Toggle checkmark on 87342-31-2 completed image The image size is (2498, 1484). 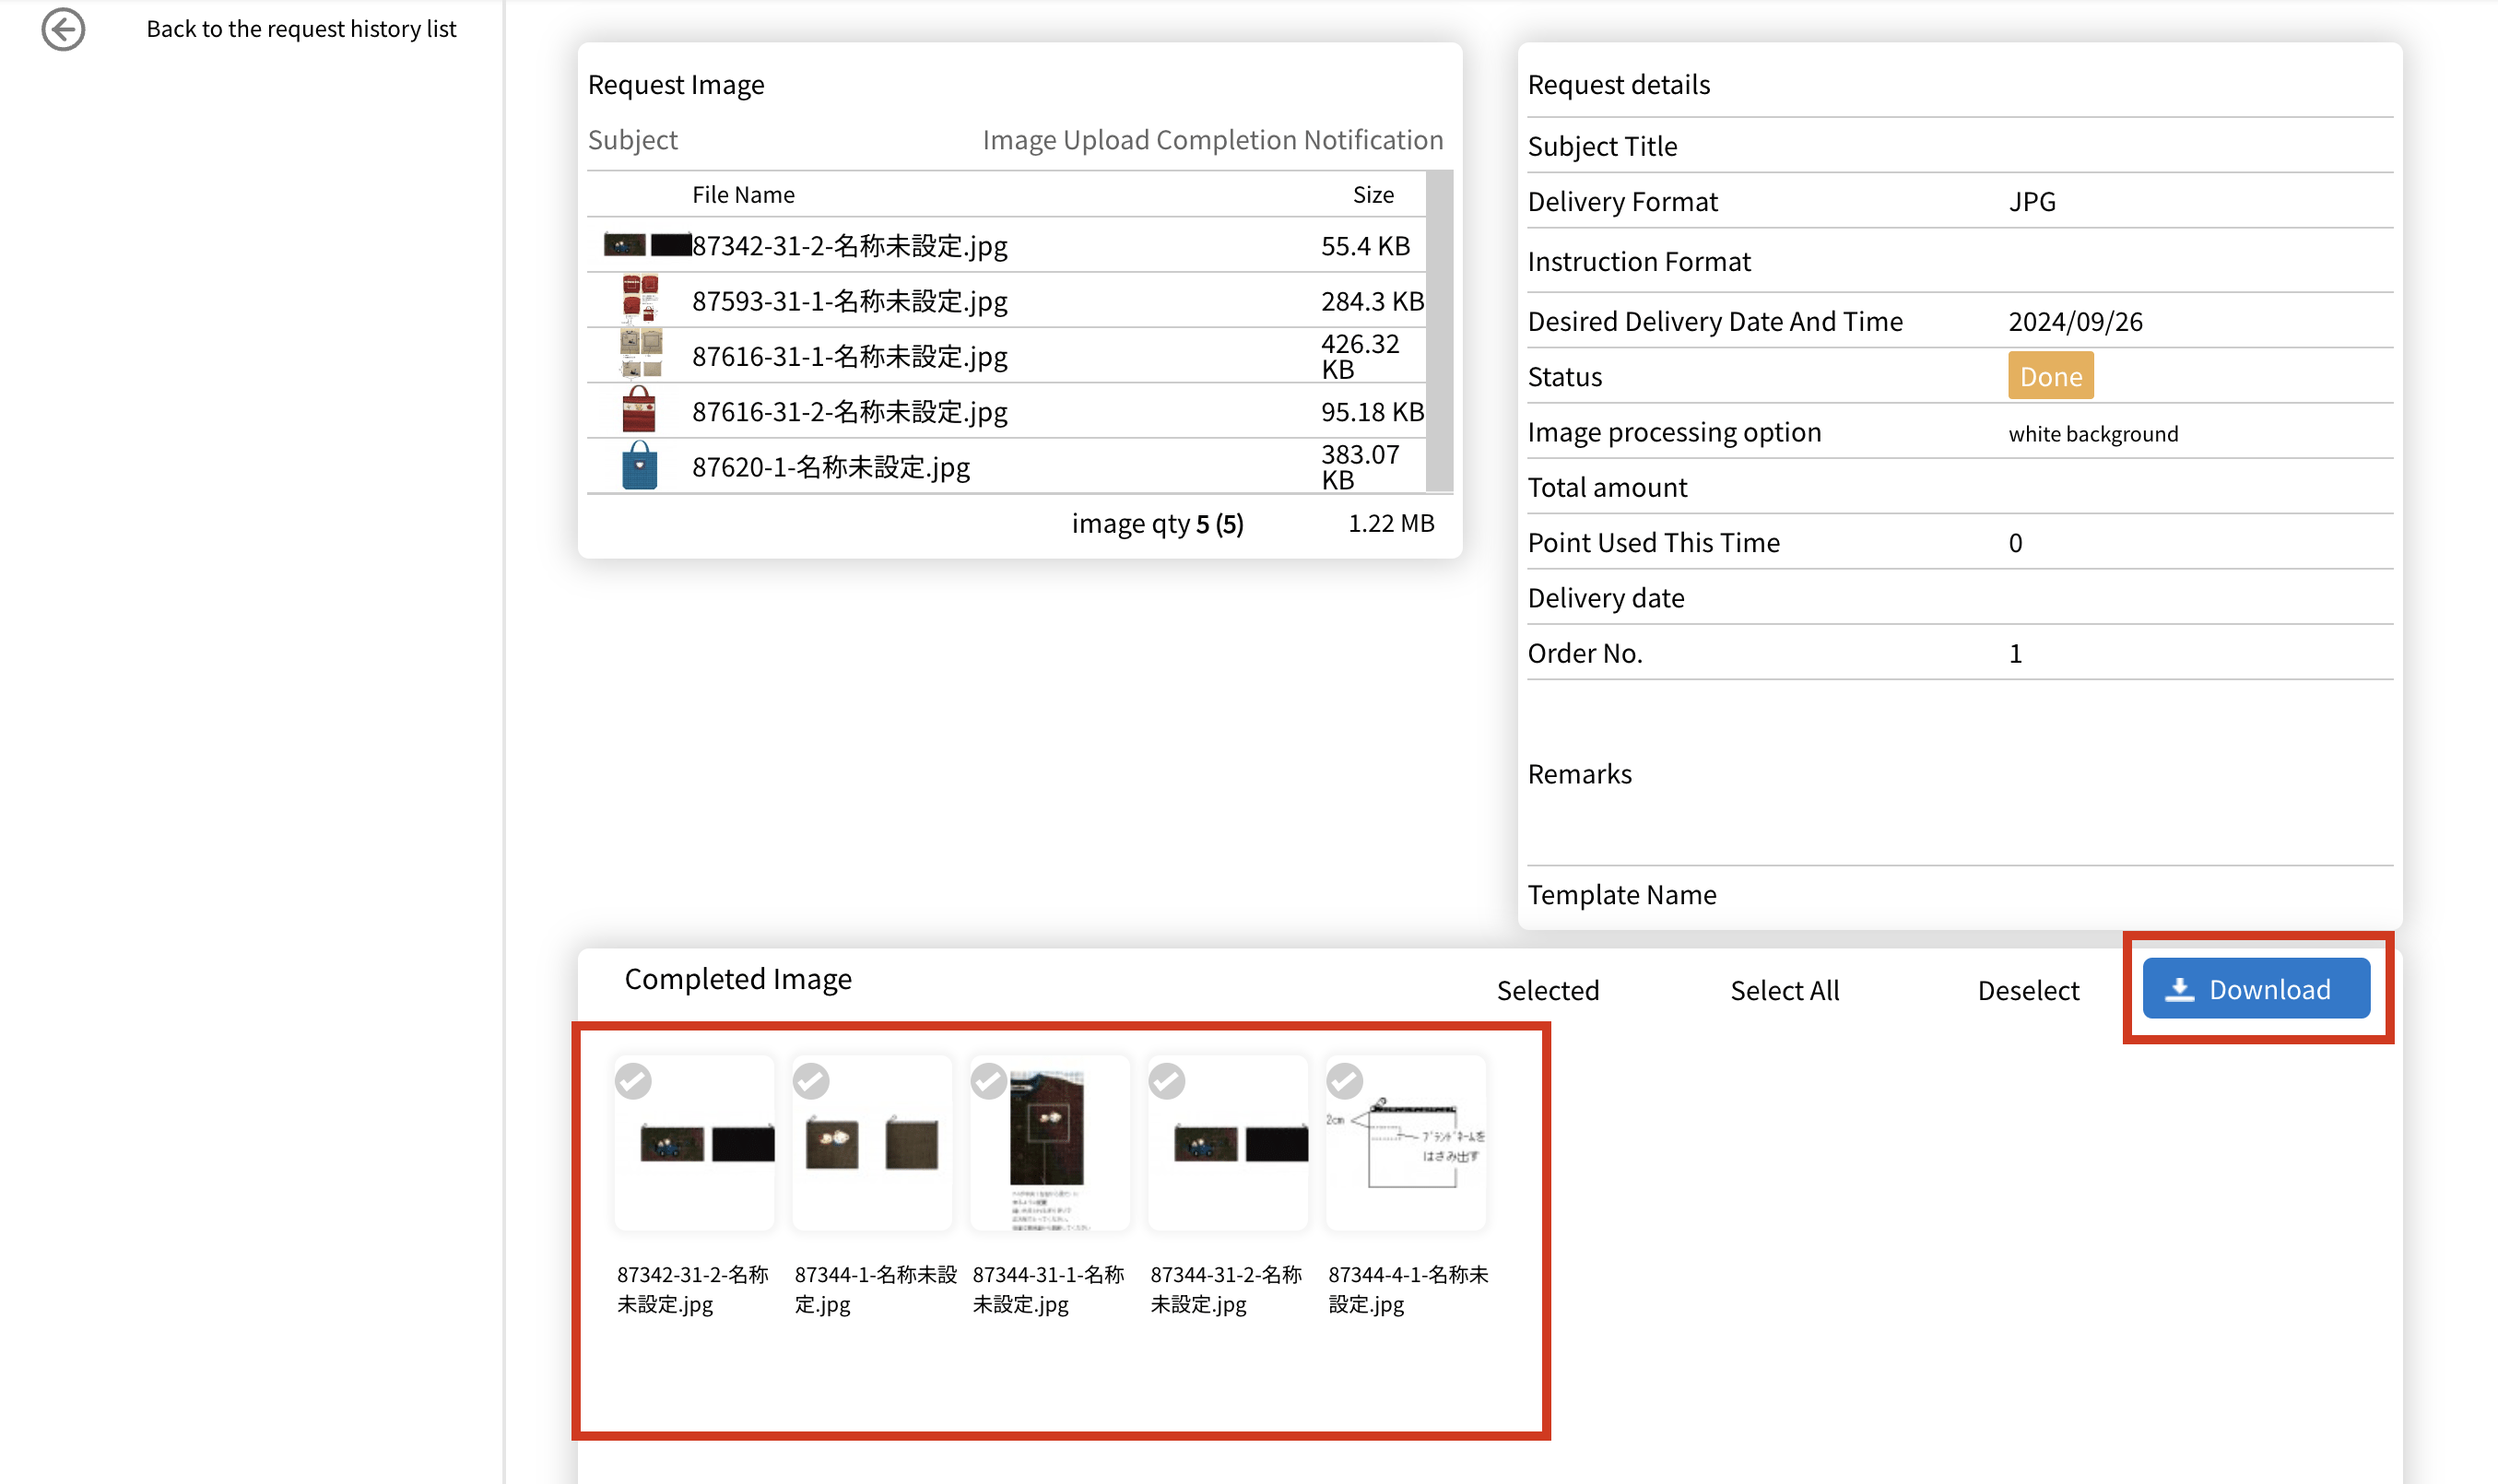point(633,1081)
